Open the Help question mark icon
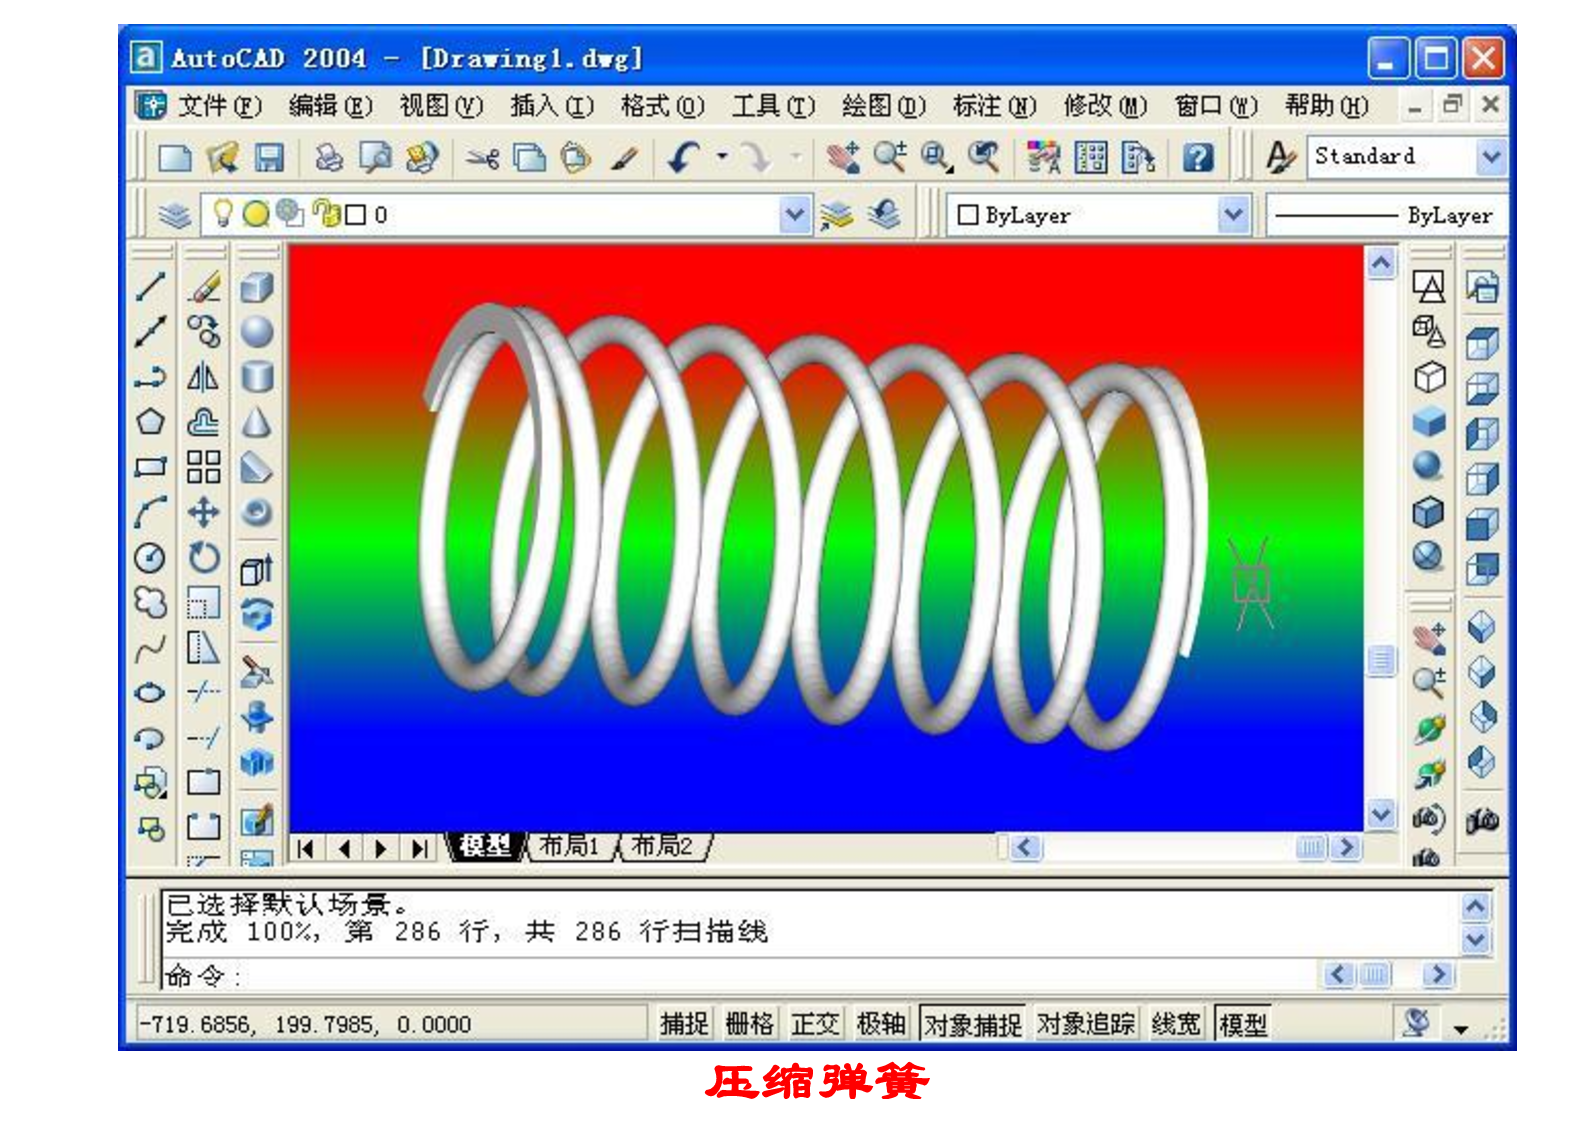 (1198, 157)
